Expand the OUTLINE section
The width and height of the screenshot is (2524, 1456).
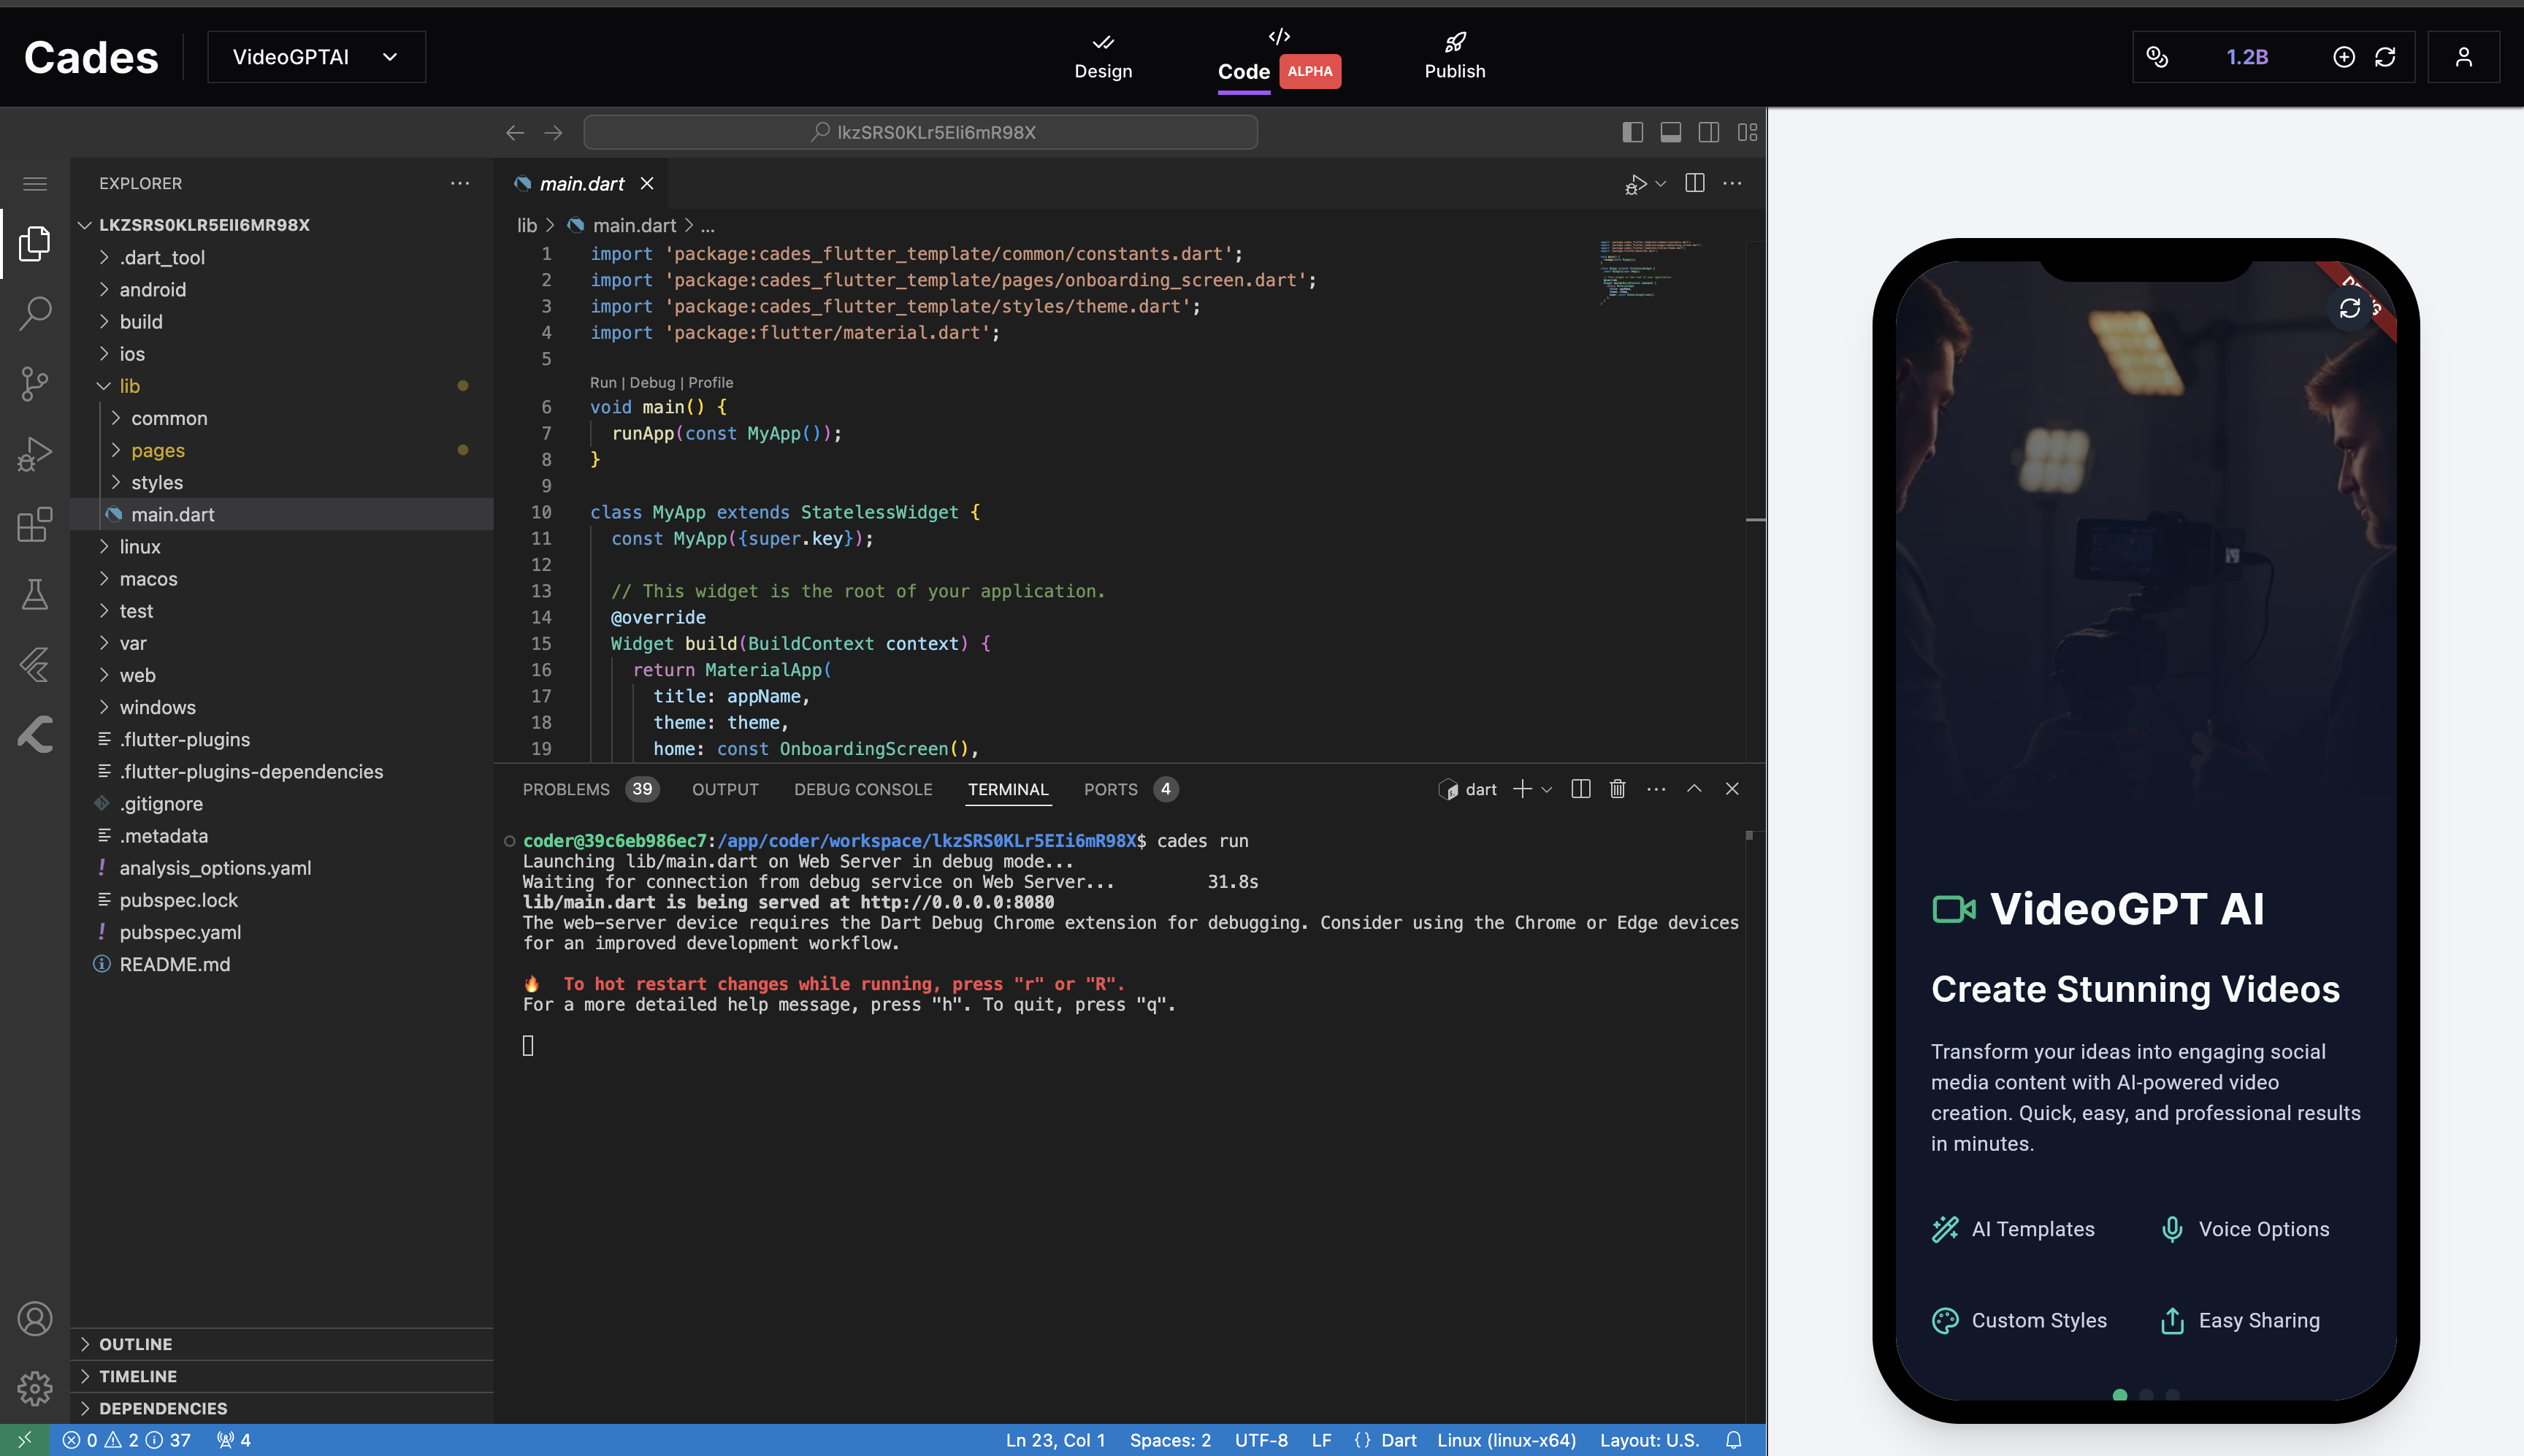click(282, 1344)
